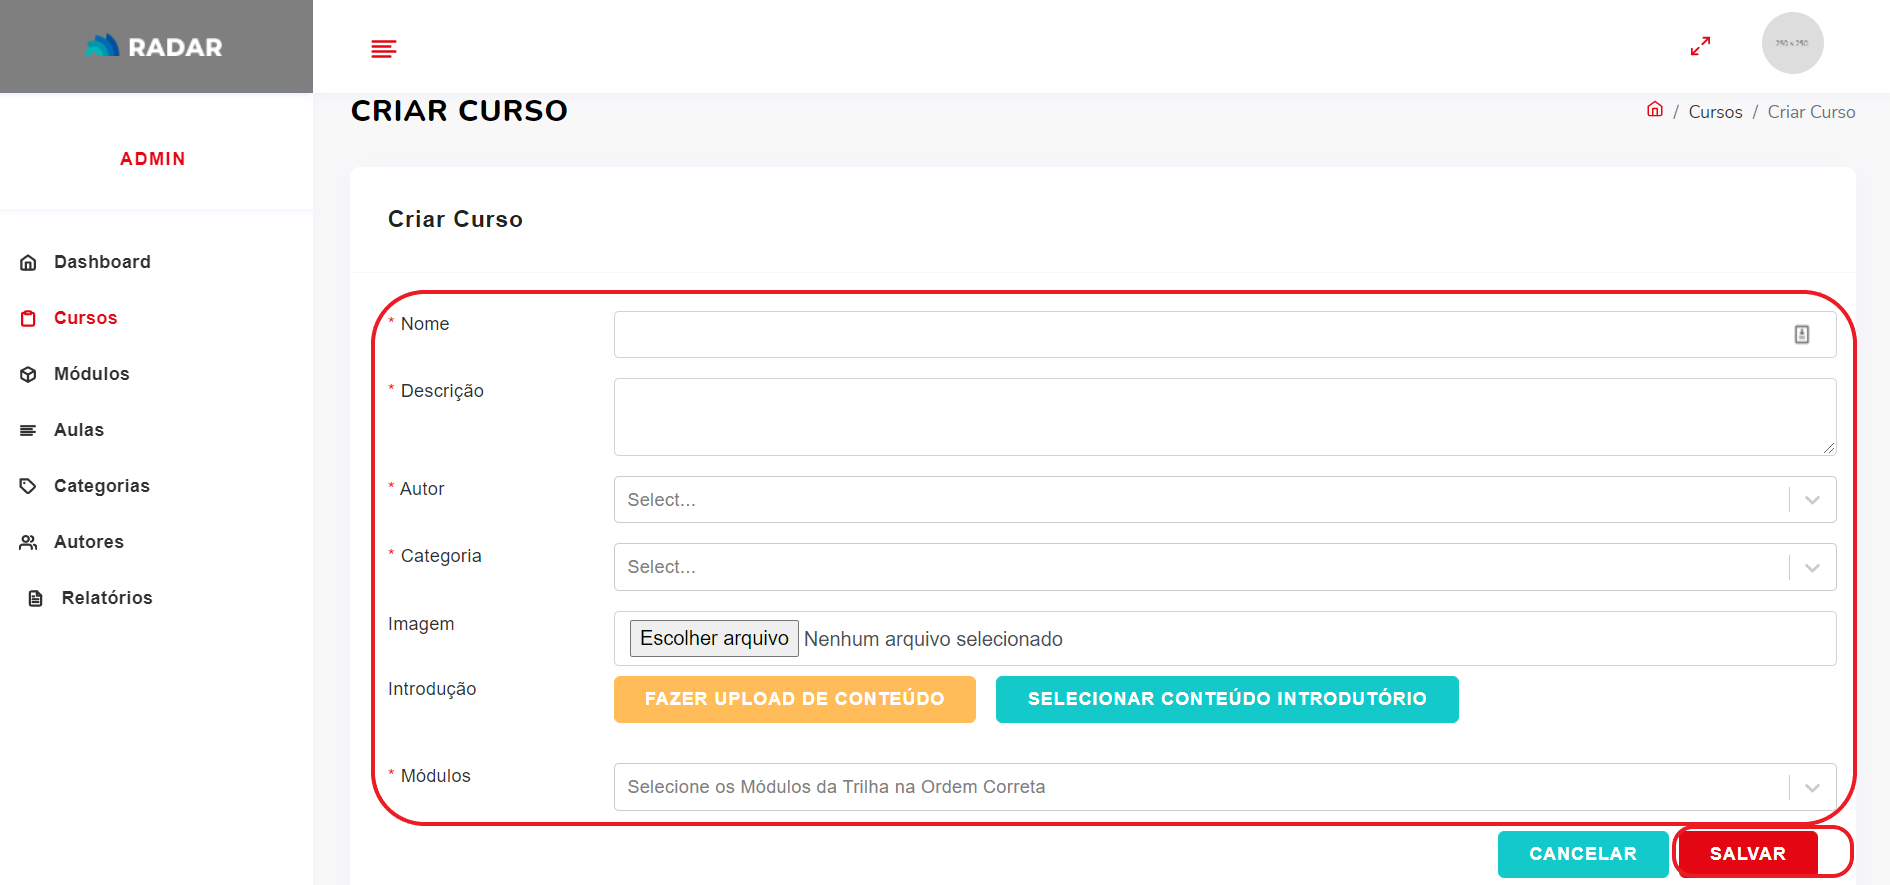Open Autores menu item
Screen dimensions: 1890x885
point(88,542)
